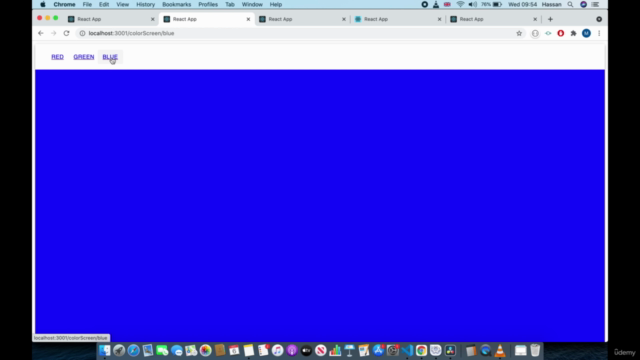Image resolution: width=640 pixels, height=360 pixels.
Task: Open the Window menu
Action: pyautogui.click(x=252, y=4)
